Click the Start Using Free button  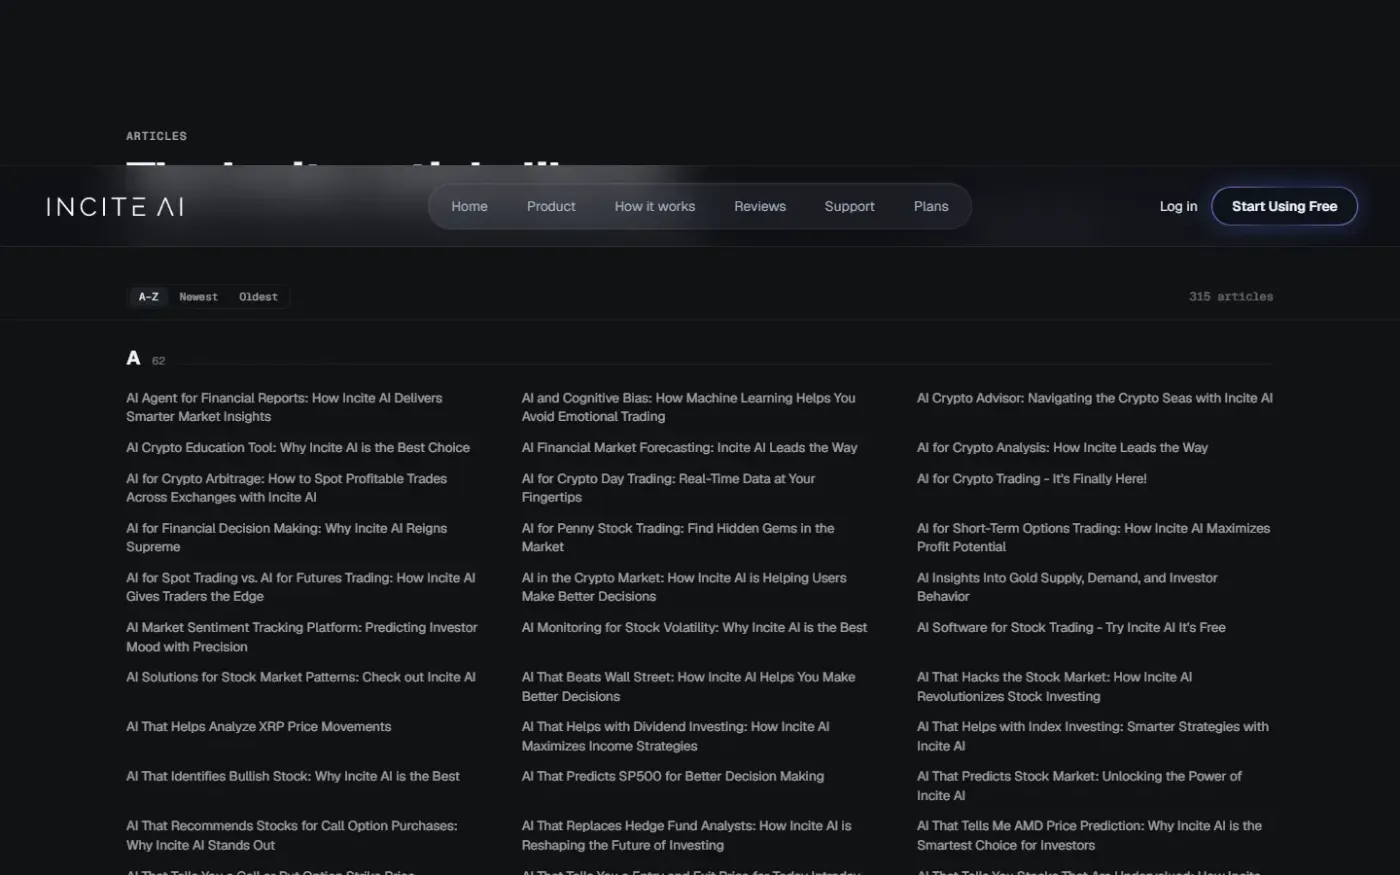tap(1284, 206)
